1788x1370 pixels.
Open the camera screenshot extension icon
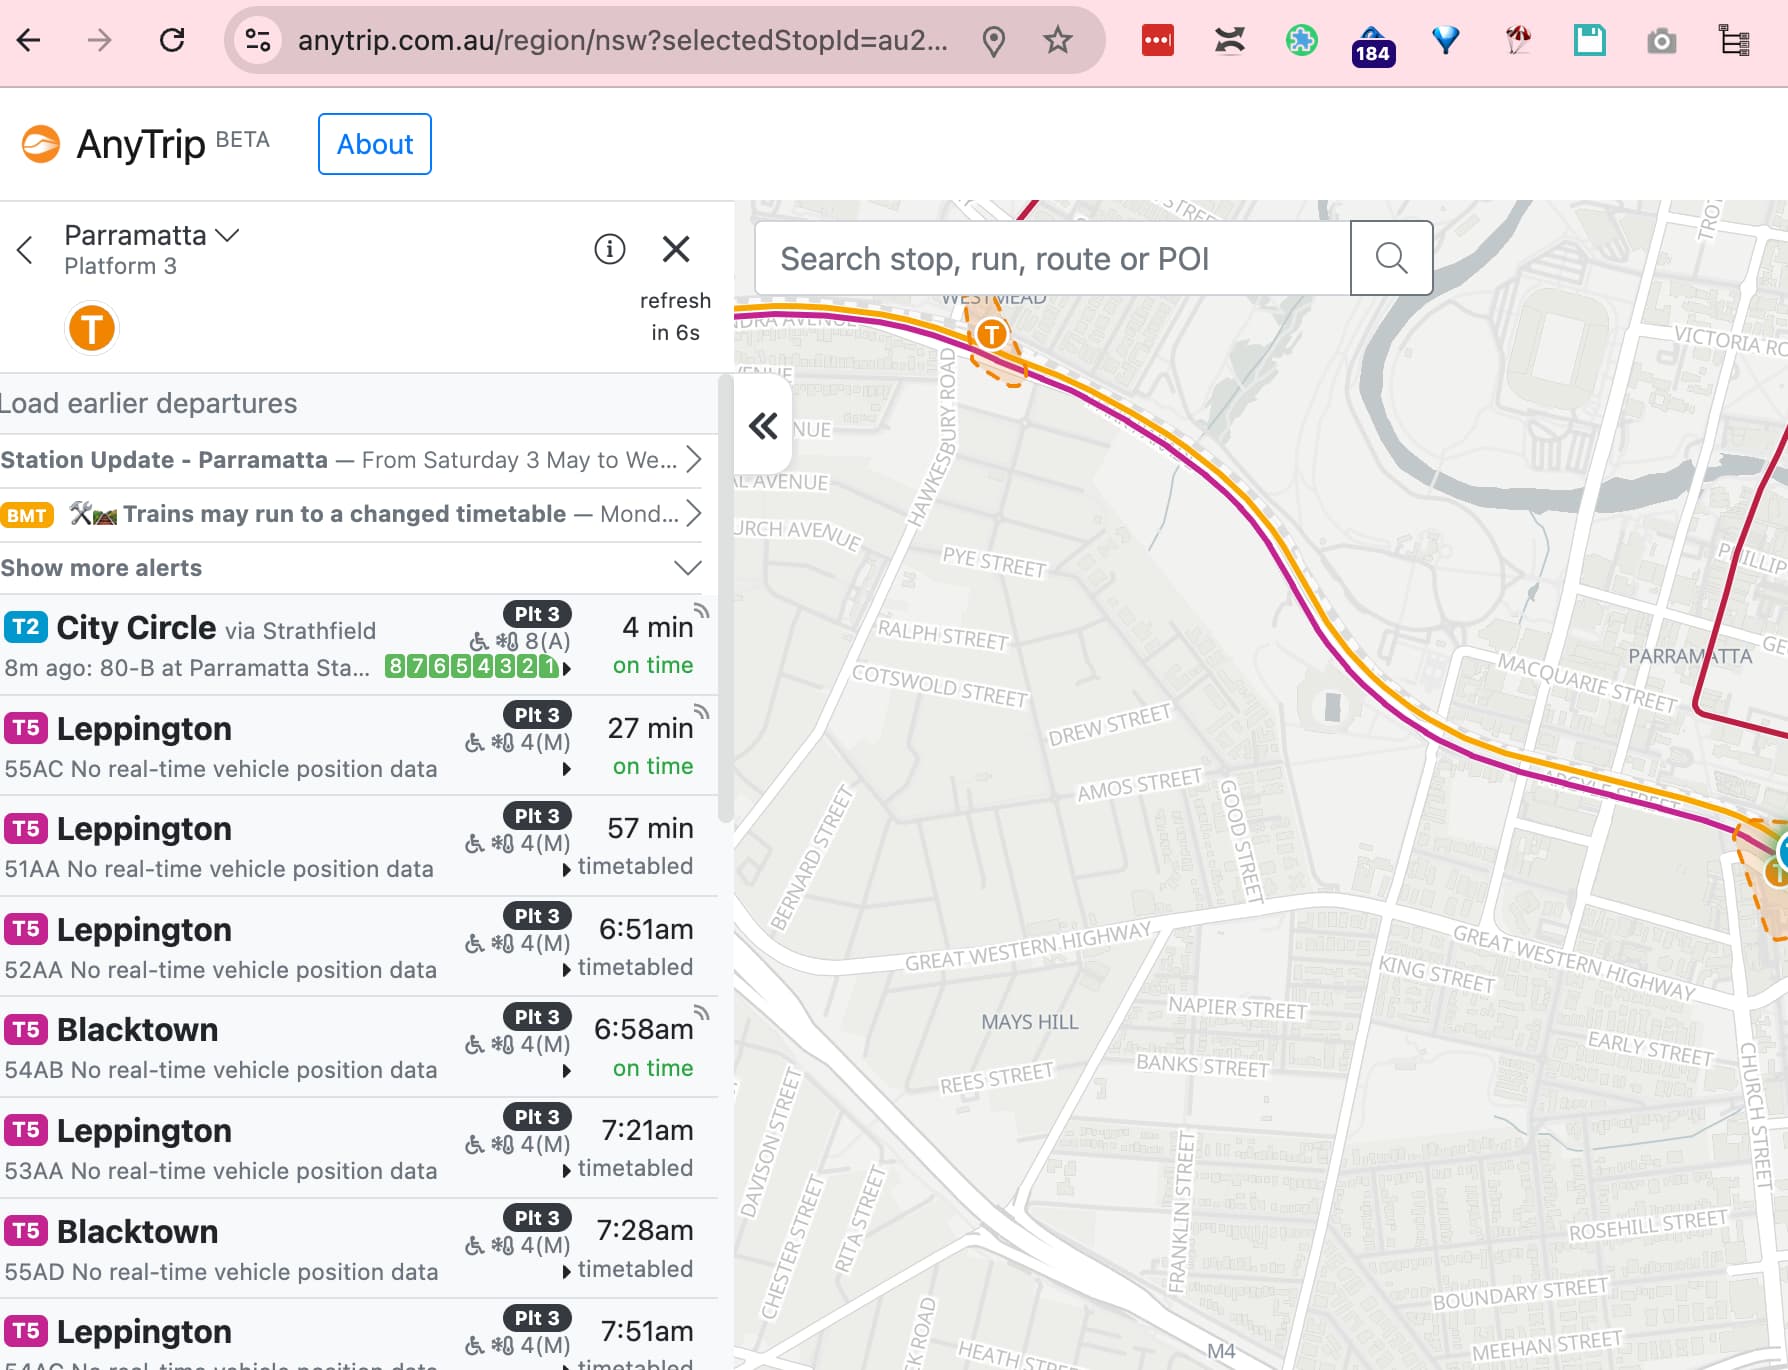coord(1661,41)
